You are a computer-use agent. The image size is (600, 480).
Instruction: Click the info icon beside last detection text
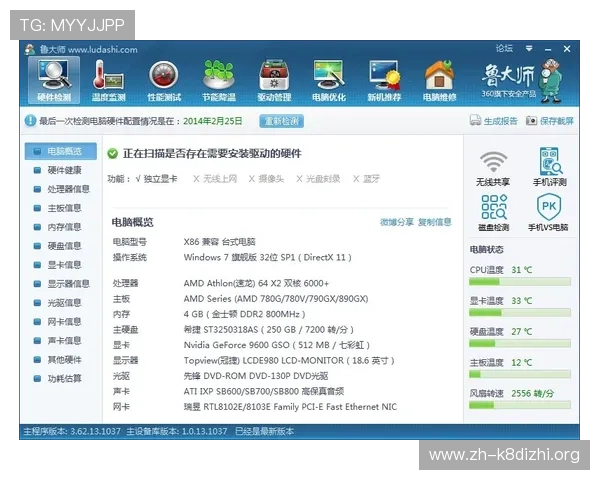(x=30, y=121)
